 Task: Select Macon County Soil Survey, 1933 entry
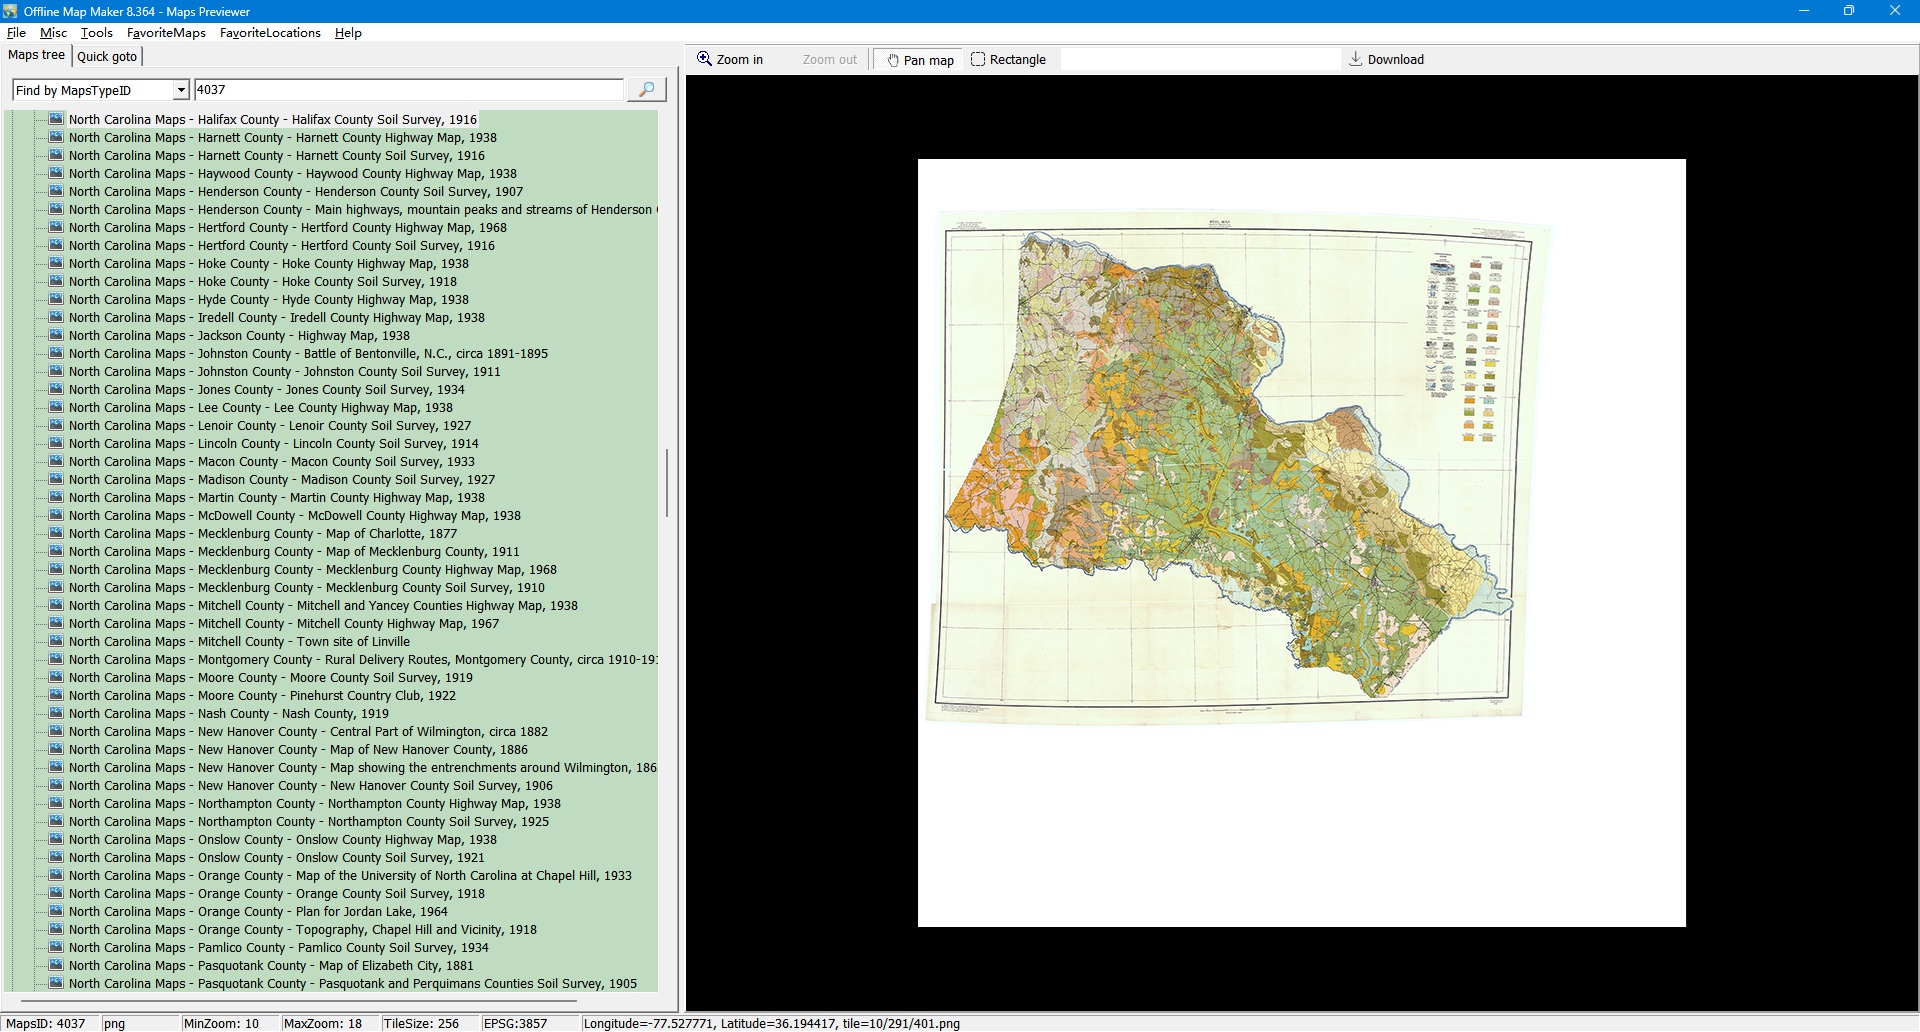[x=271, y=462]
